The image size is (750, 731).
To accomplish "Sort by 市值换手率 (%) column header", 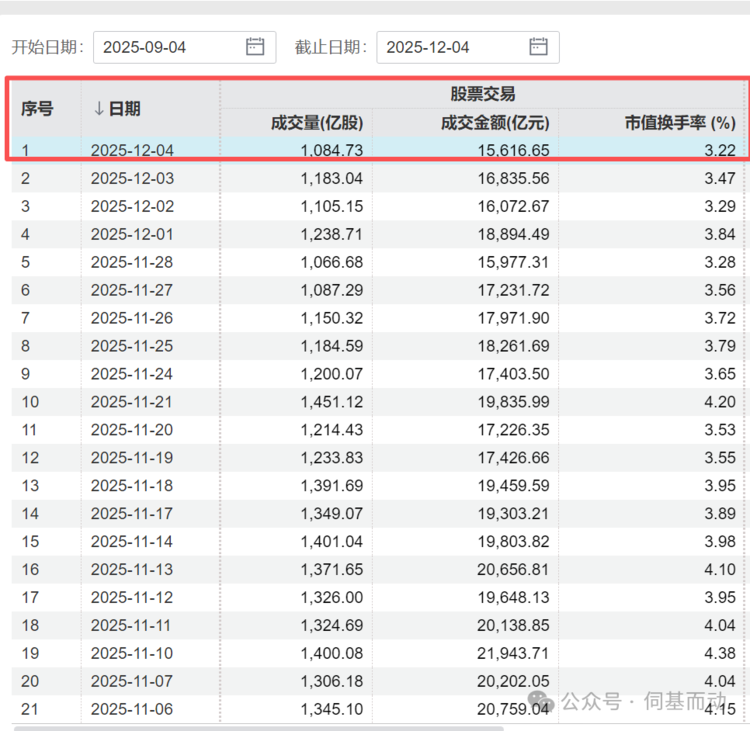I will click(x=680, y=124).
